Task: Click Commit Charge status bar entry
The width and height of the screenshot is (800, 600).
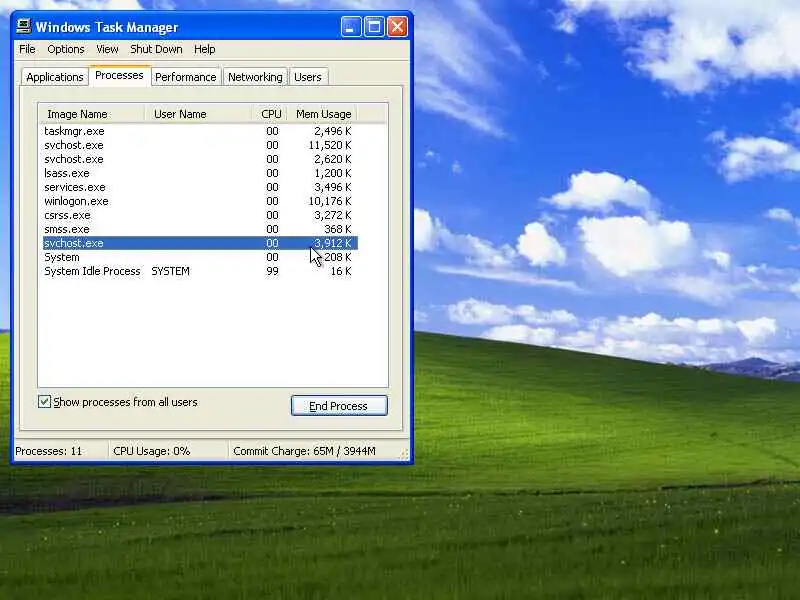Action: (304, 451)
